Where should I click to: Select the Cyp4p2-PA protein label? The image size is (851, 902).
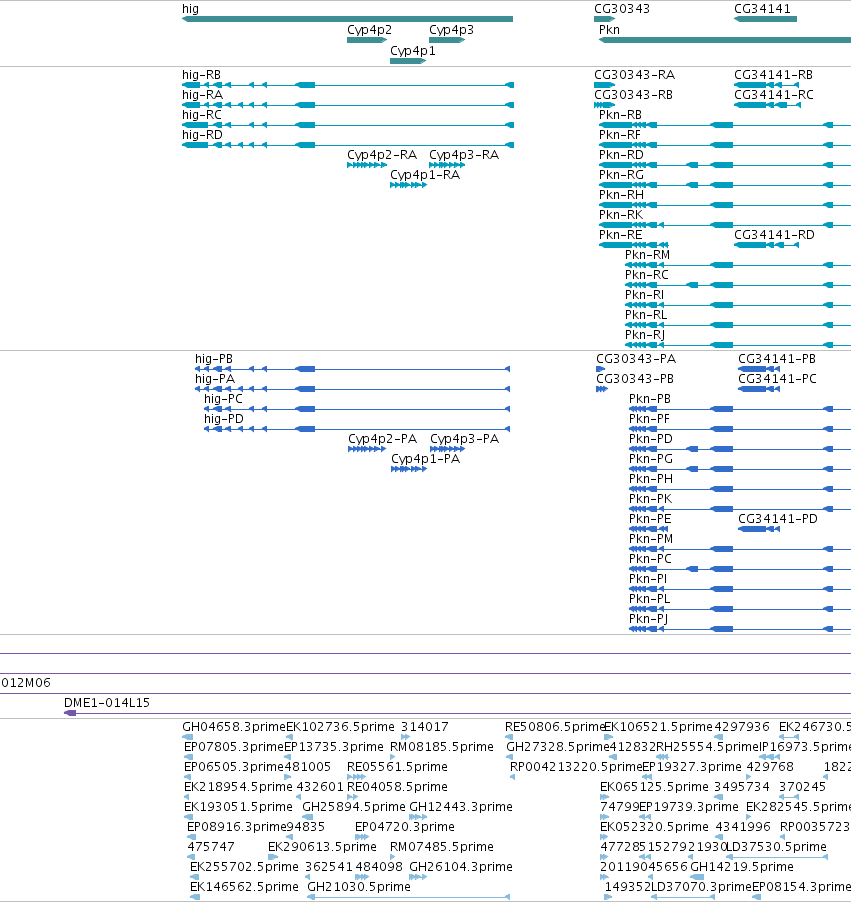click(383, 439)
